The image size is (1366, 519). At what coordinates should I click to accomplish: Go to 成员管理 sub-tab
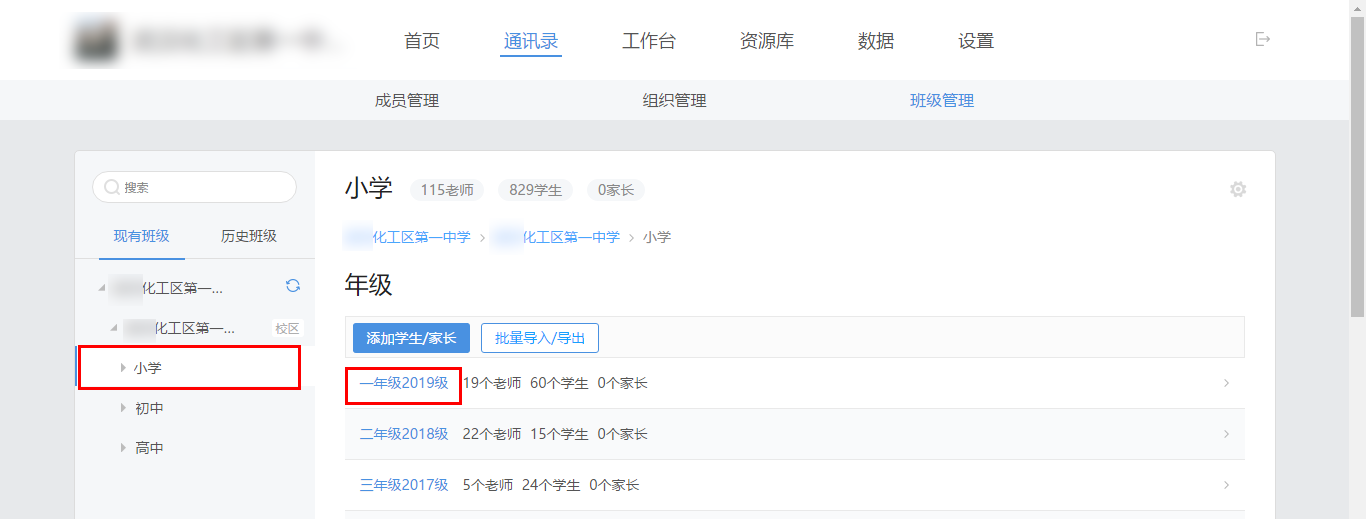(x=407, y=100)
